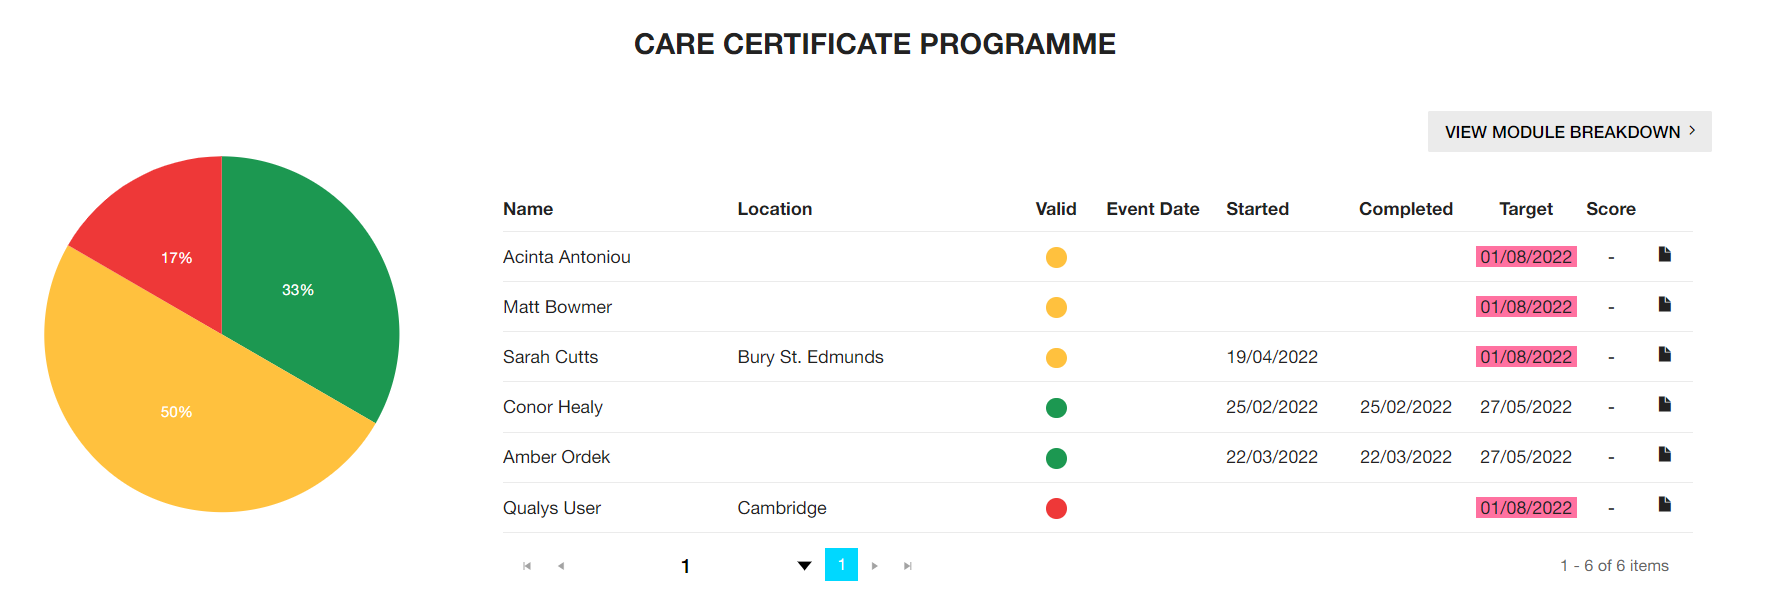The image size is (1778, 614).
Task: Open document icon for Amber Ordek
Action: (1664, 454)
